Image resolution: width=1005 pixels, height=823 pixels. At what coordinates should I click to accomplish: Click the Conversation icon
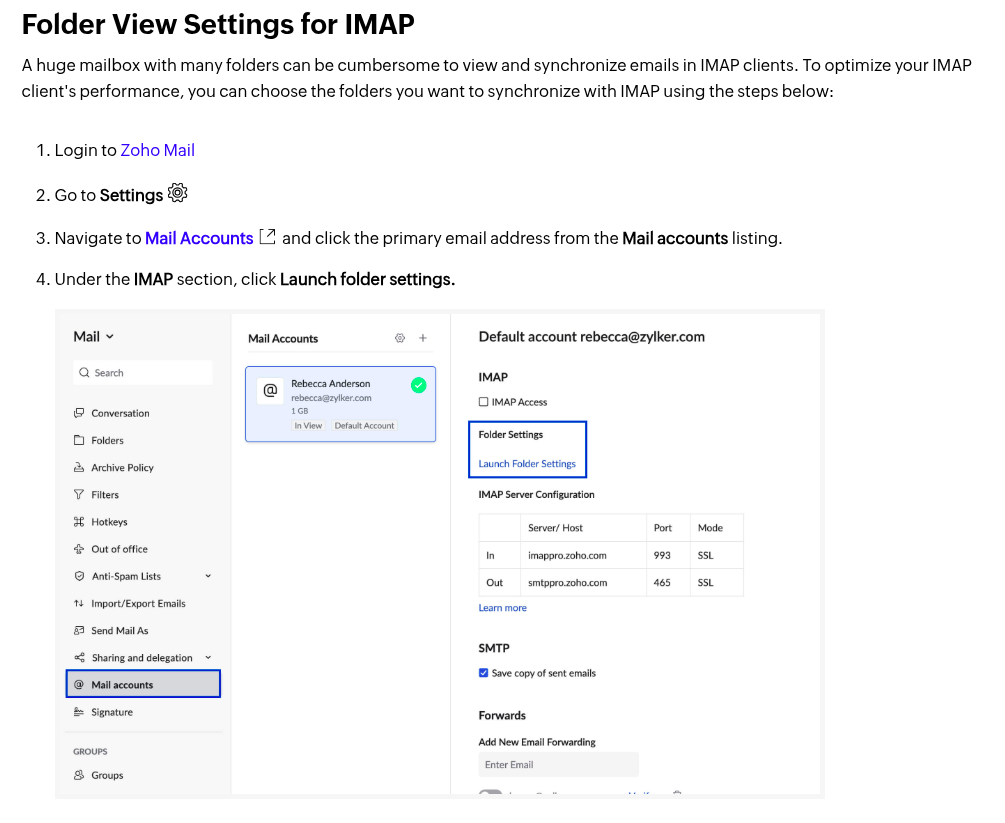click(x=79, y=413)
